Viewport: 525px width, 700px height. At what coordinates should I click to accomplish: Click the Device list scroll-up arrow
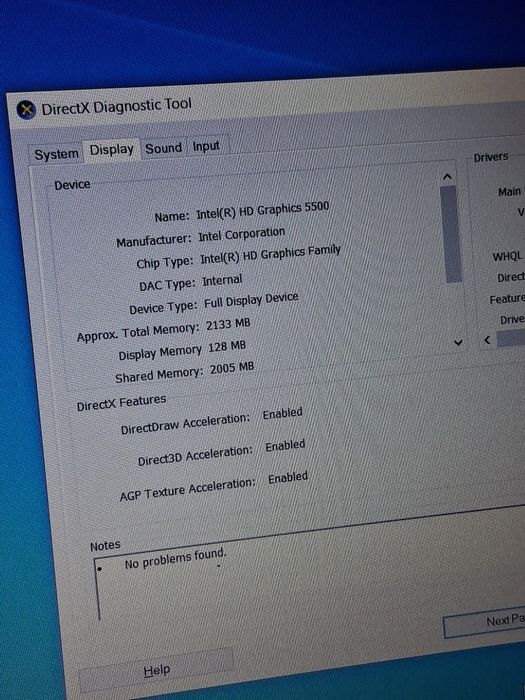[x=447, y=177]
